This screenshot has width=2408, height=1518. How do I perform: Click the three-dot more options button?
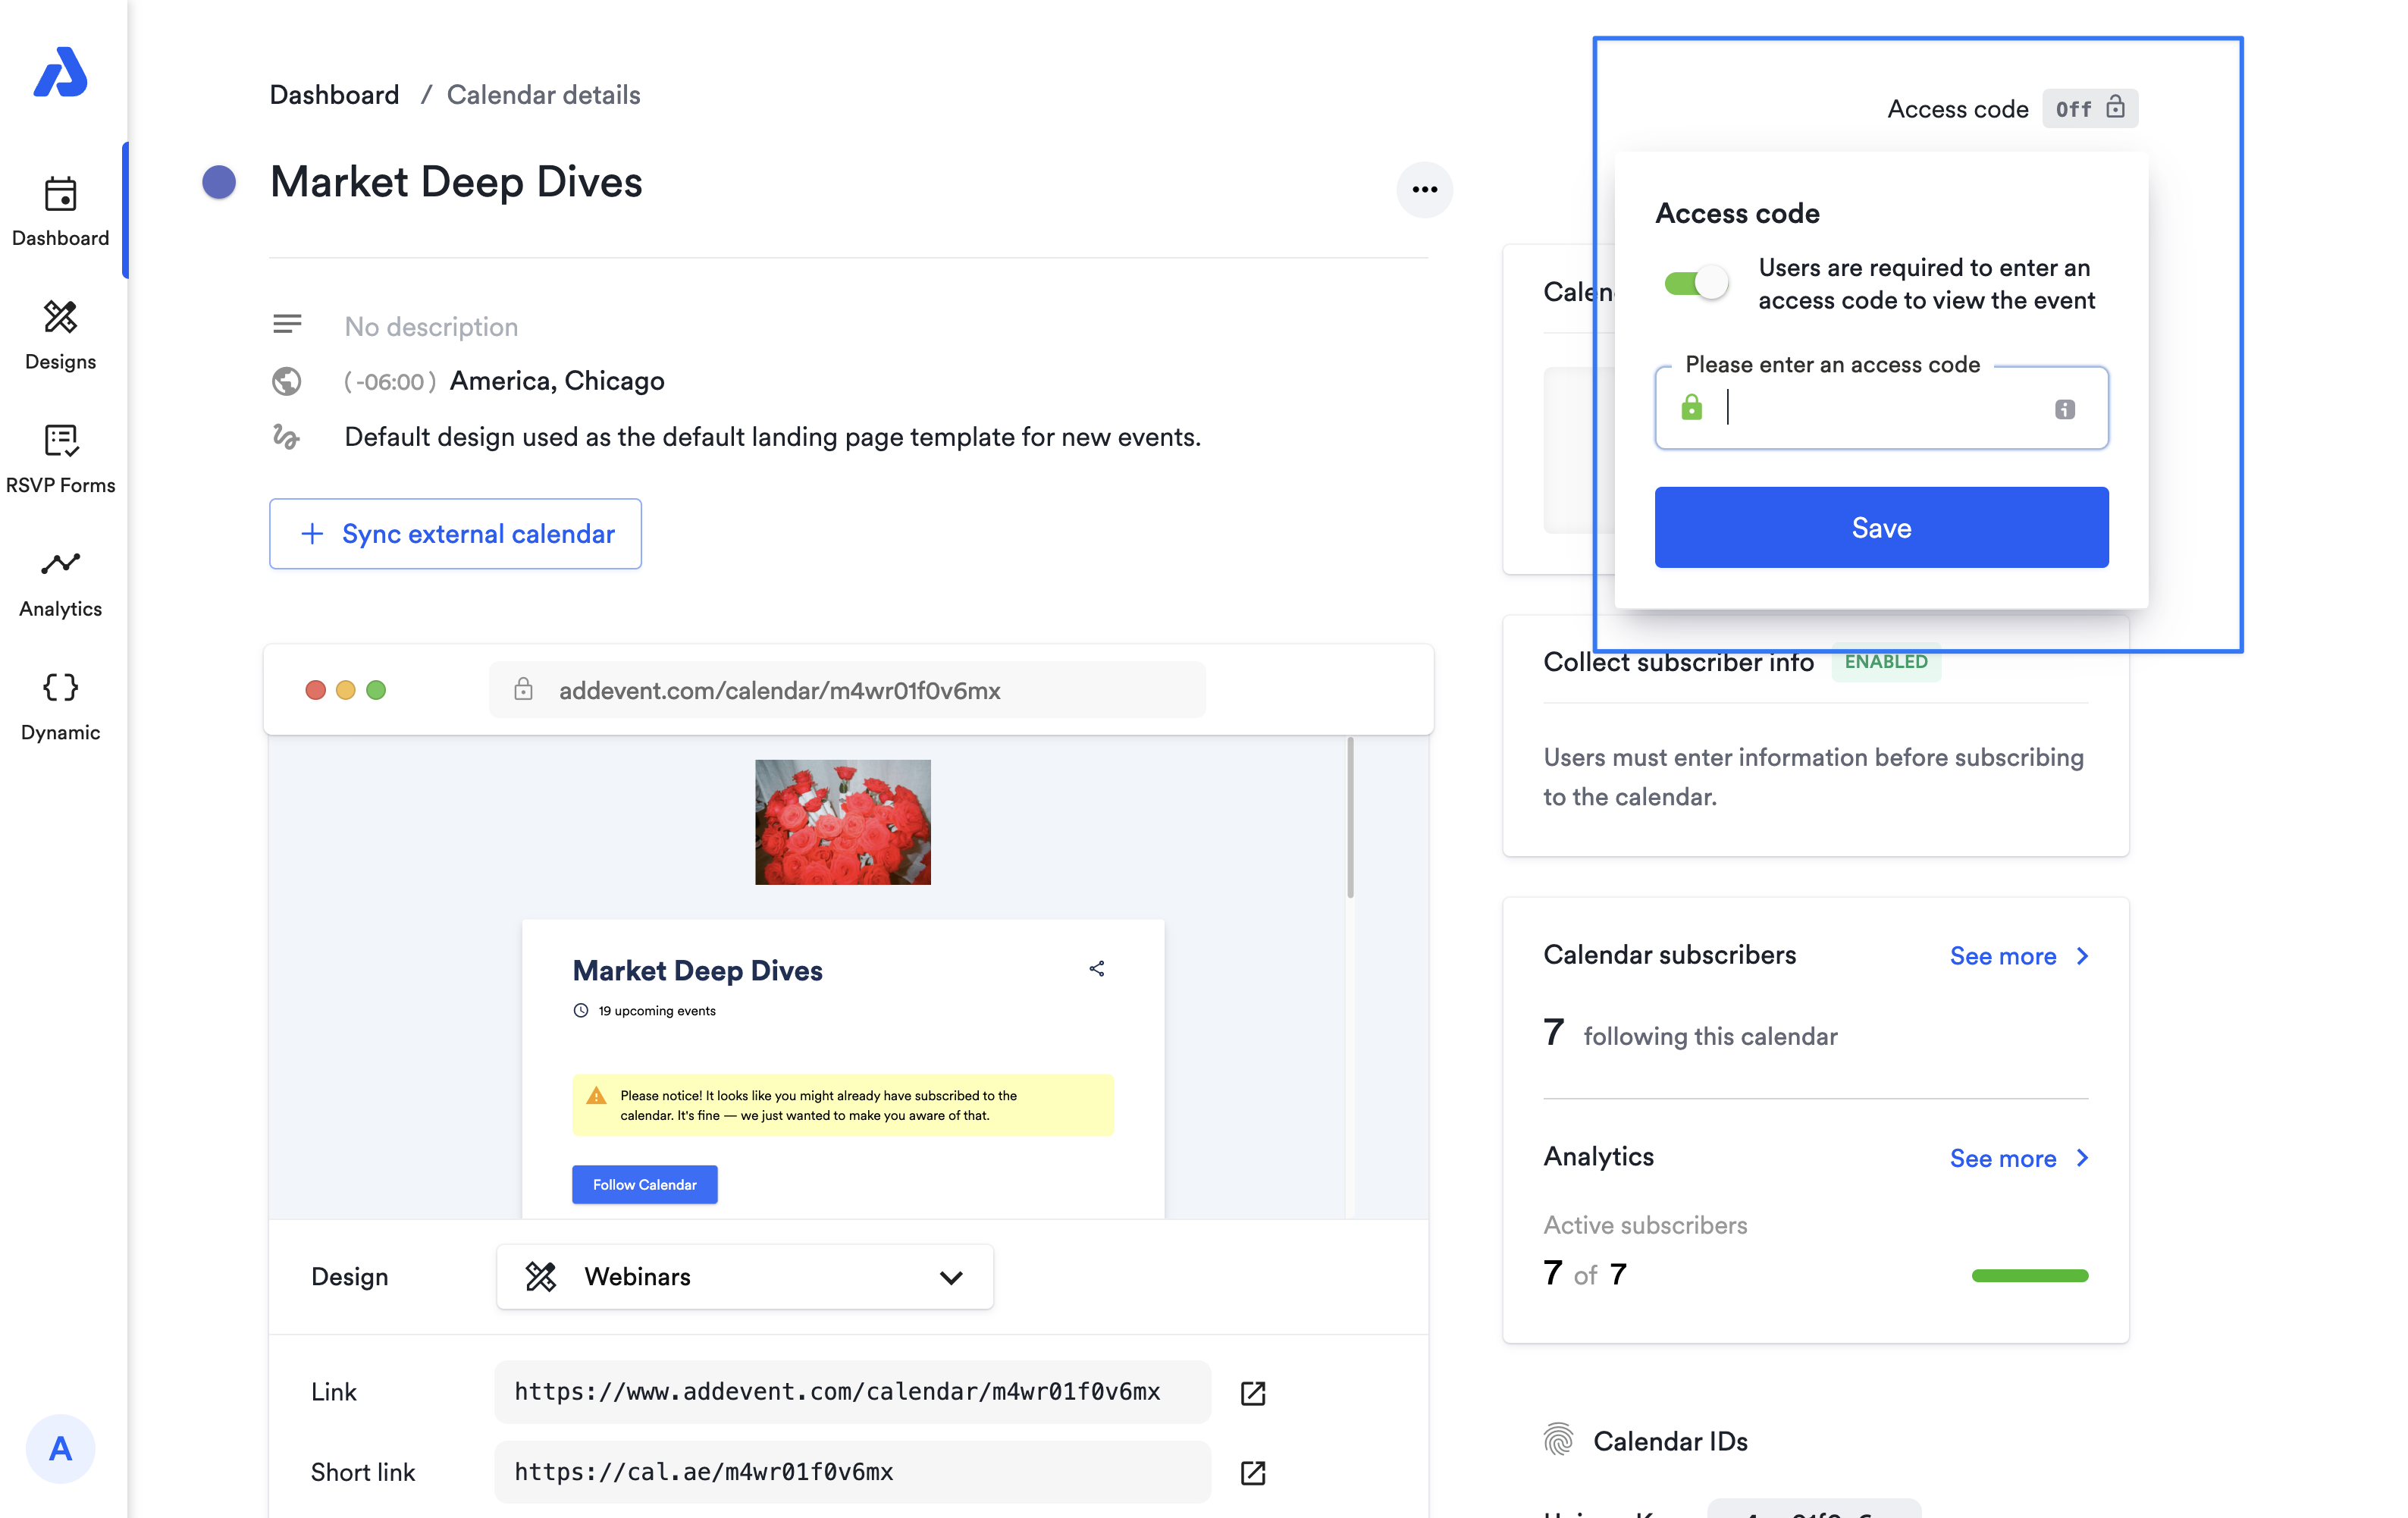point(1424,189)
